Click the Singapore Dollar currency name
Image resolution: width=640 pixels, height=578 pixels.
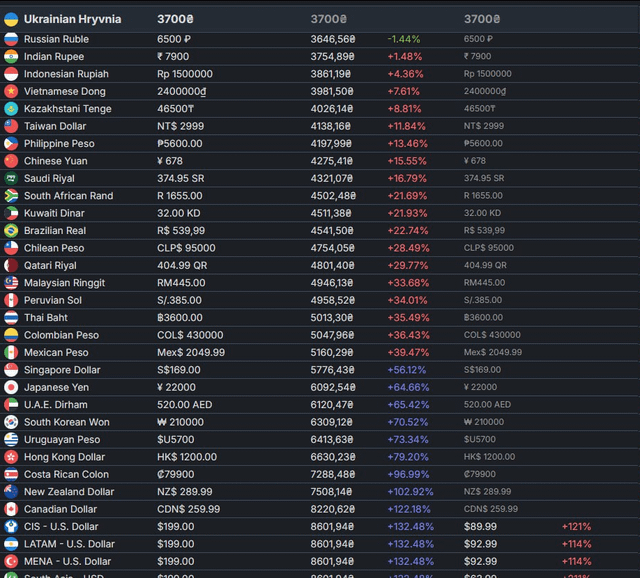62,370
